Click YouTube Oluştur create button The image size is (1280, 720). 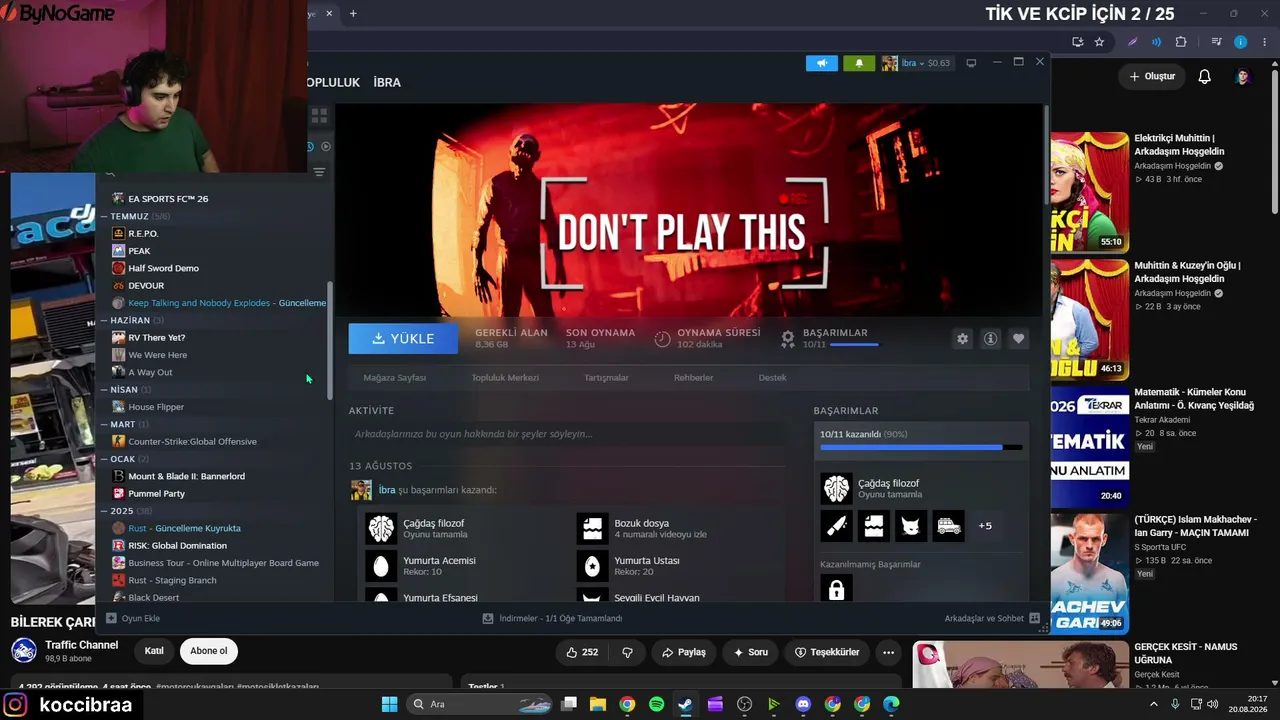(x=1152, y=77)
